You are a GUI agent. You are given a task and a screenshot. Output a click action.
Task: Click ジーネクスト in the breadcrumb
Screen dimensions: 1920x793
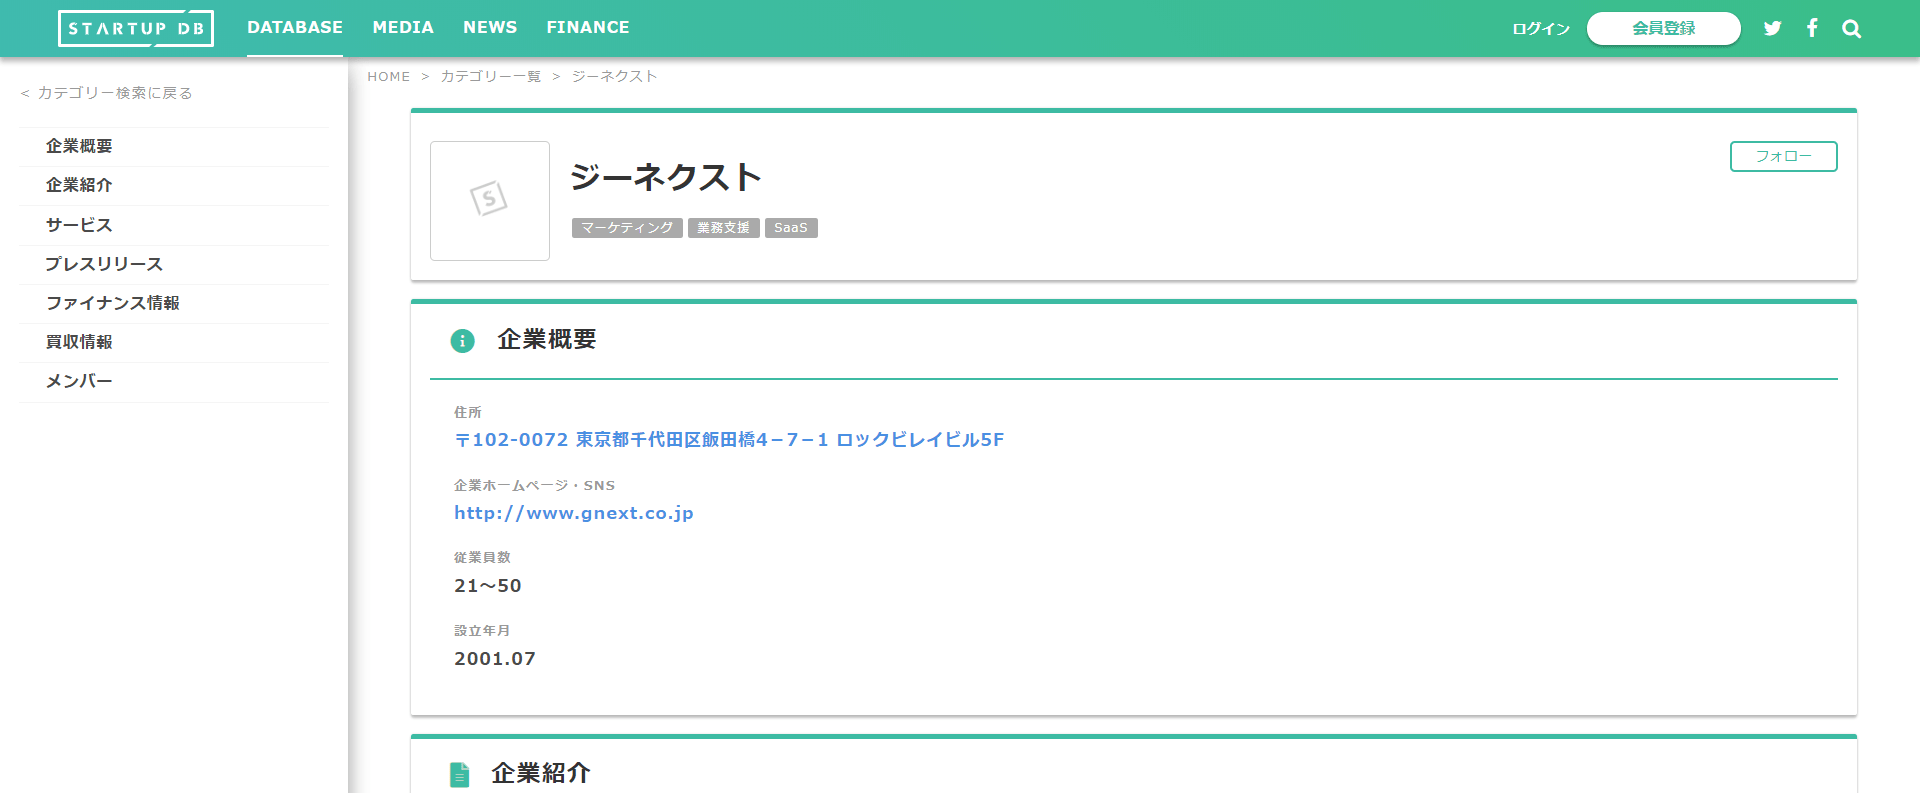pos(615,77)
